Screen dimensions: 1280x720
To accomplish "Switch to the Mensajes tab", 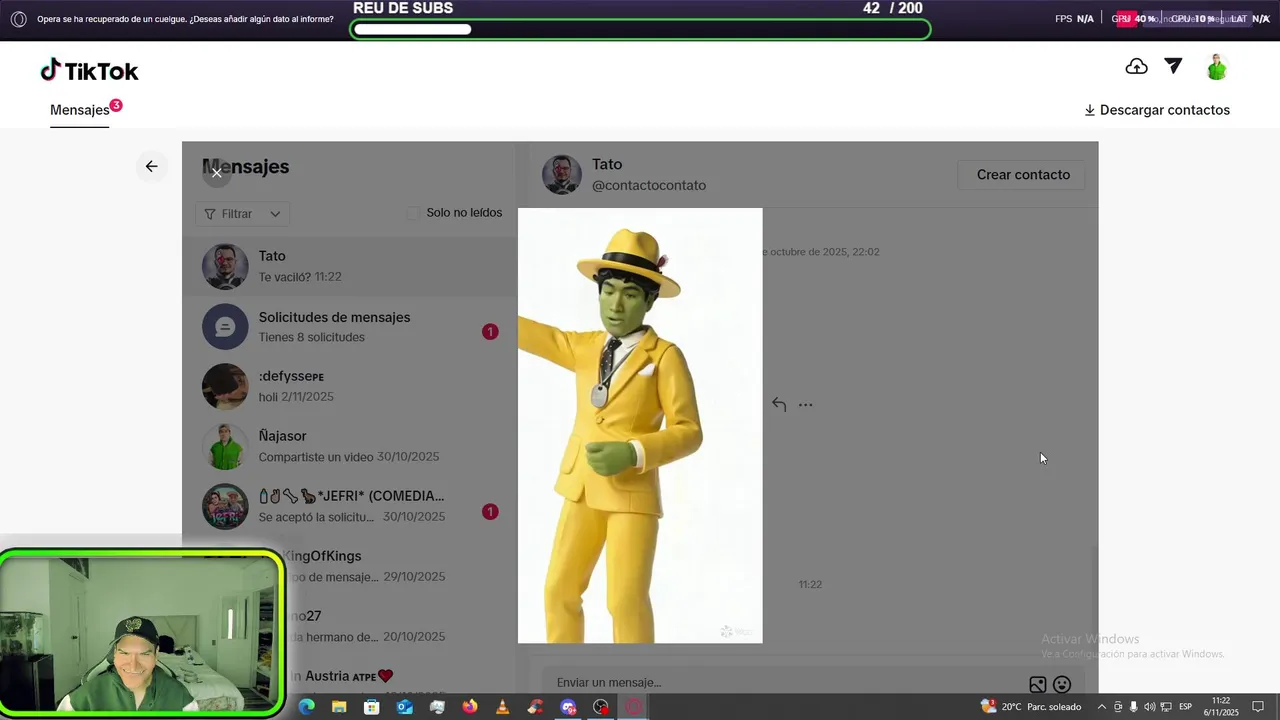I will 80,110.
